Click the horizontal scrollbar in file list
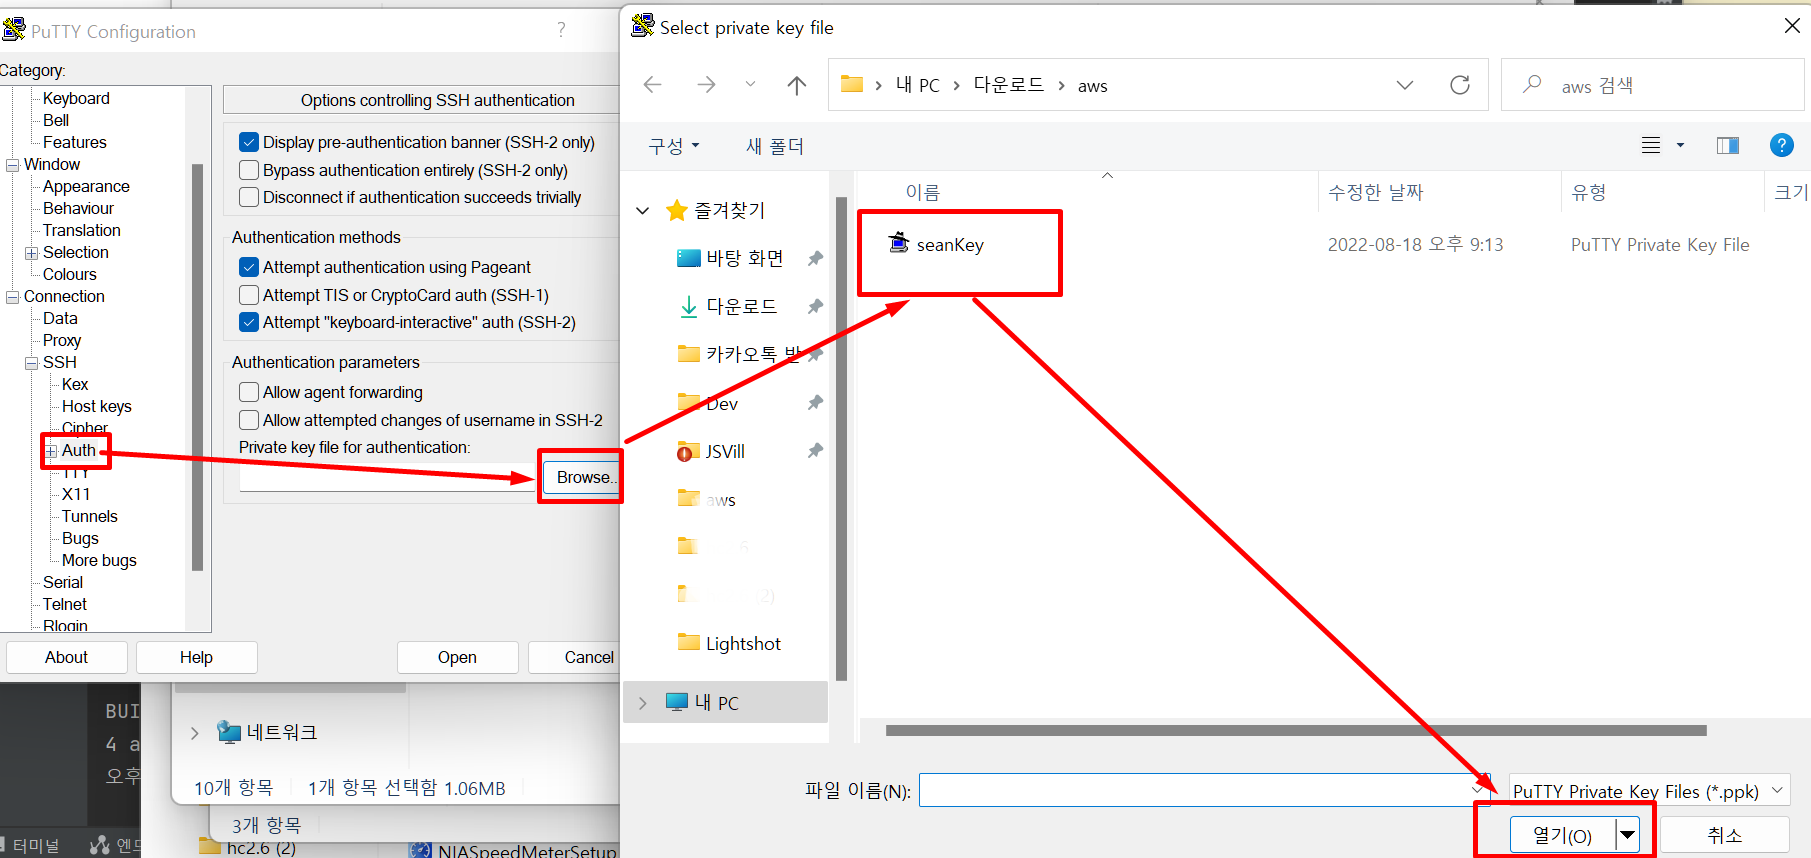1811x858 pixels. pos(1296,730)
